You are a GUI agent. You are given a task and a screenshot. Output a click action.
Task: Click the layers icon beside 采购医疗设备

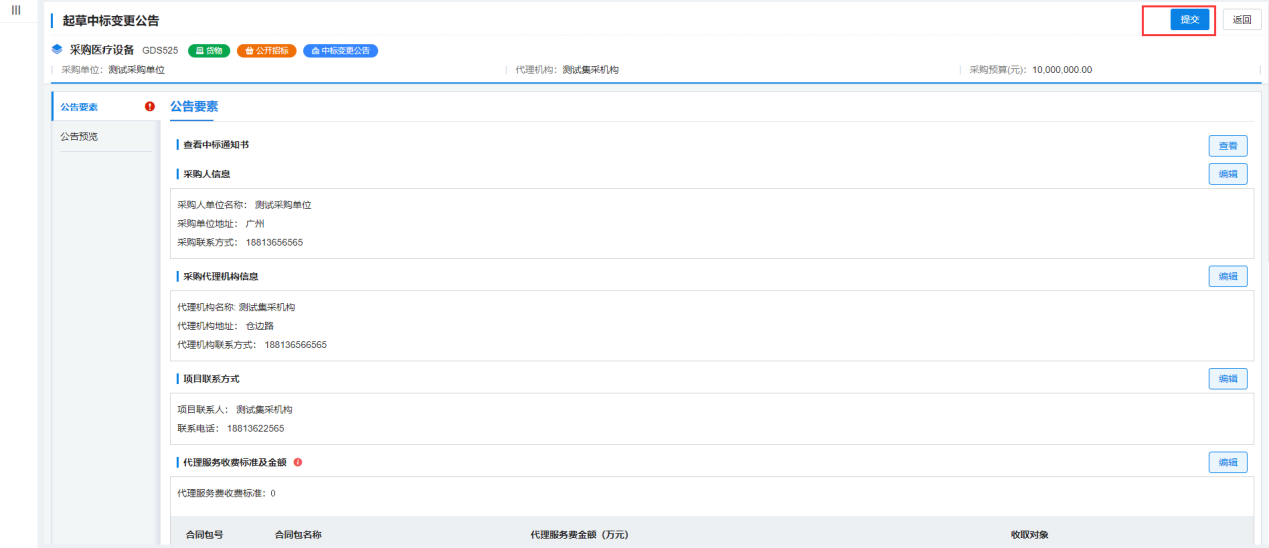[57, 50]
